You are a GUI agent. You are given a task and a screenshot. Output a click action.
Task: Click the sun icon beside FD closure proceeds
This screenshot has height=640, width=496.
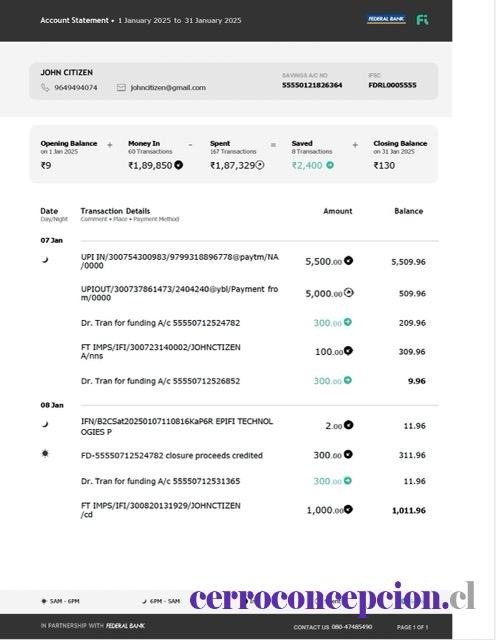45,453
